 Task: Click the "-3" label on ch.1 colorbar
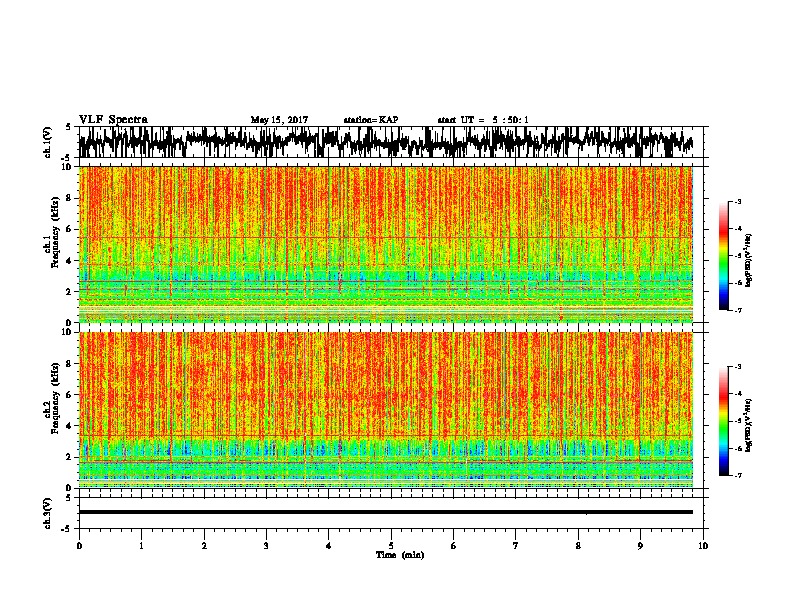pos(737,202)
